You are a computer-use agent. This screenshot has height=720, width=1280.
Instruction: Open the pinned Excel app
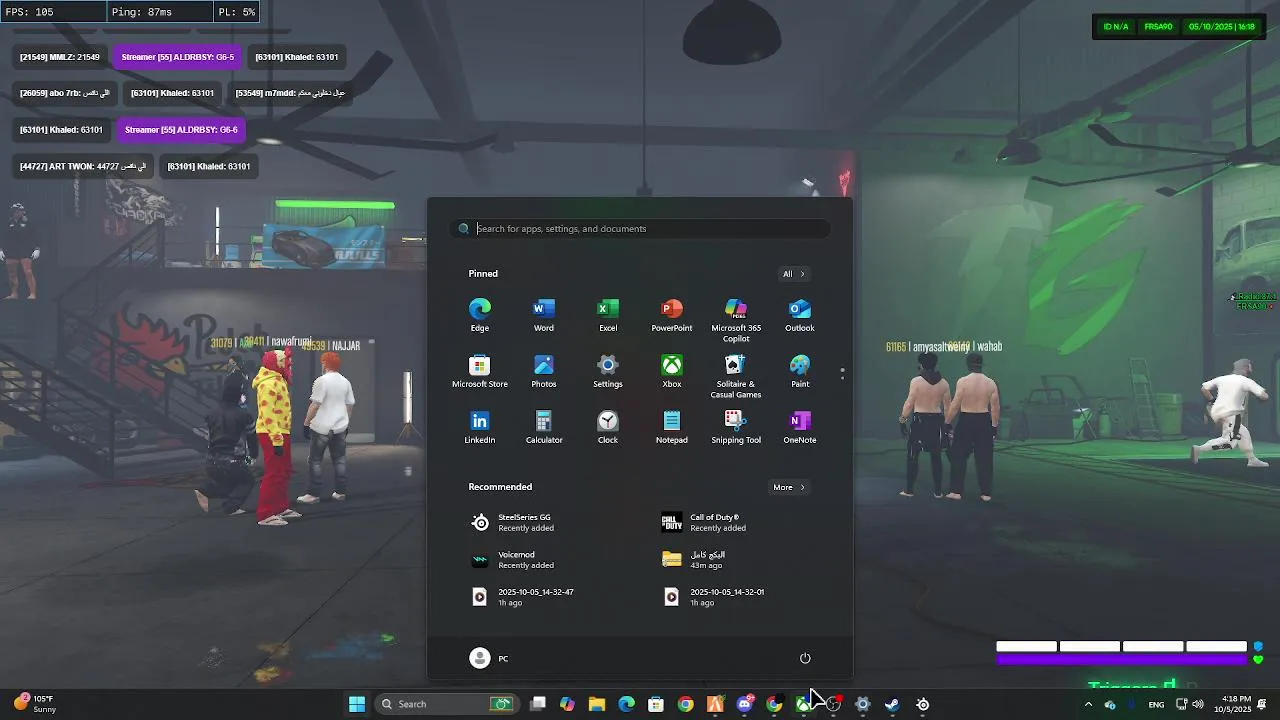point(608,315)
